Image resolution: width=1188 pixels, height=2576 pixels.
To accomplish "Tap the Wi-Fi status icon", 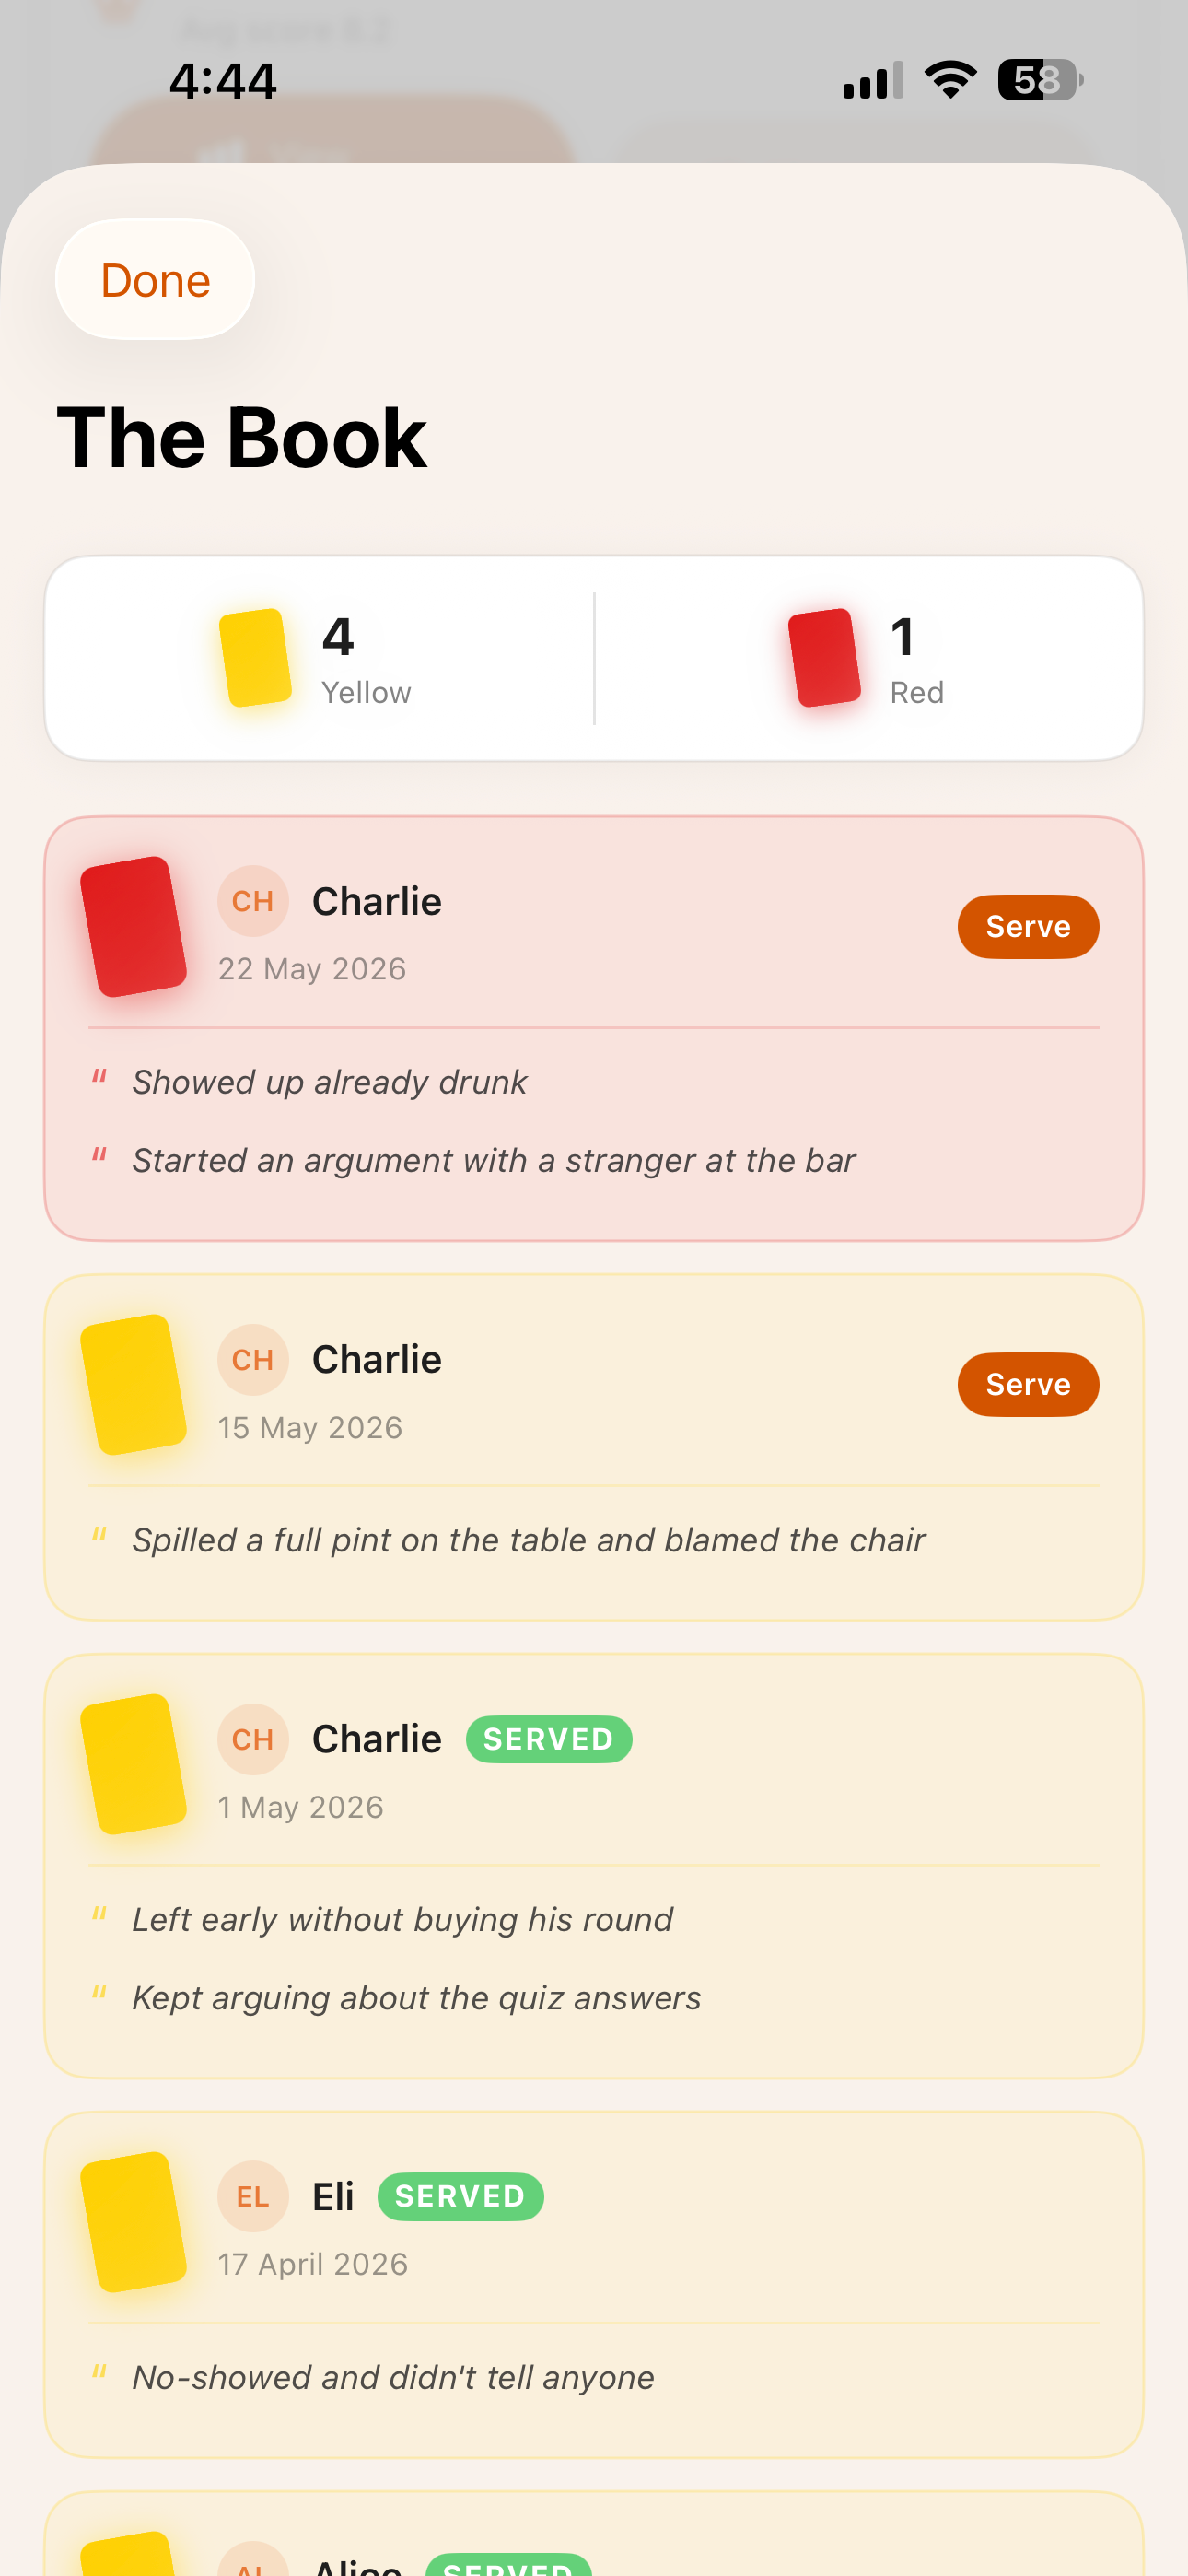I will (x=950, y=79).
